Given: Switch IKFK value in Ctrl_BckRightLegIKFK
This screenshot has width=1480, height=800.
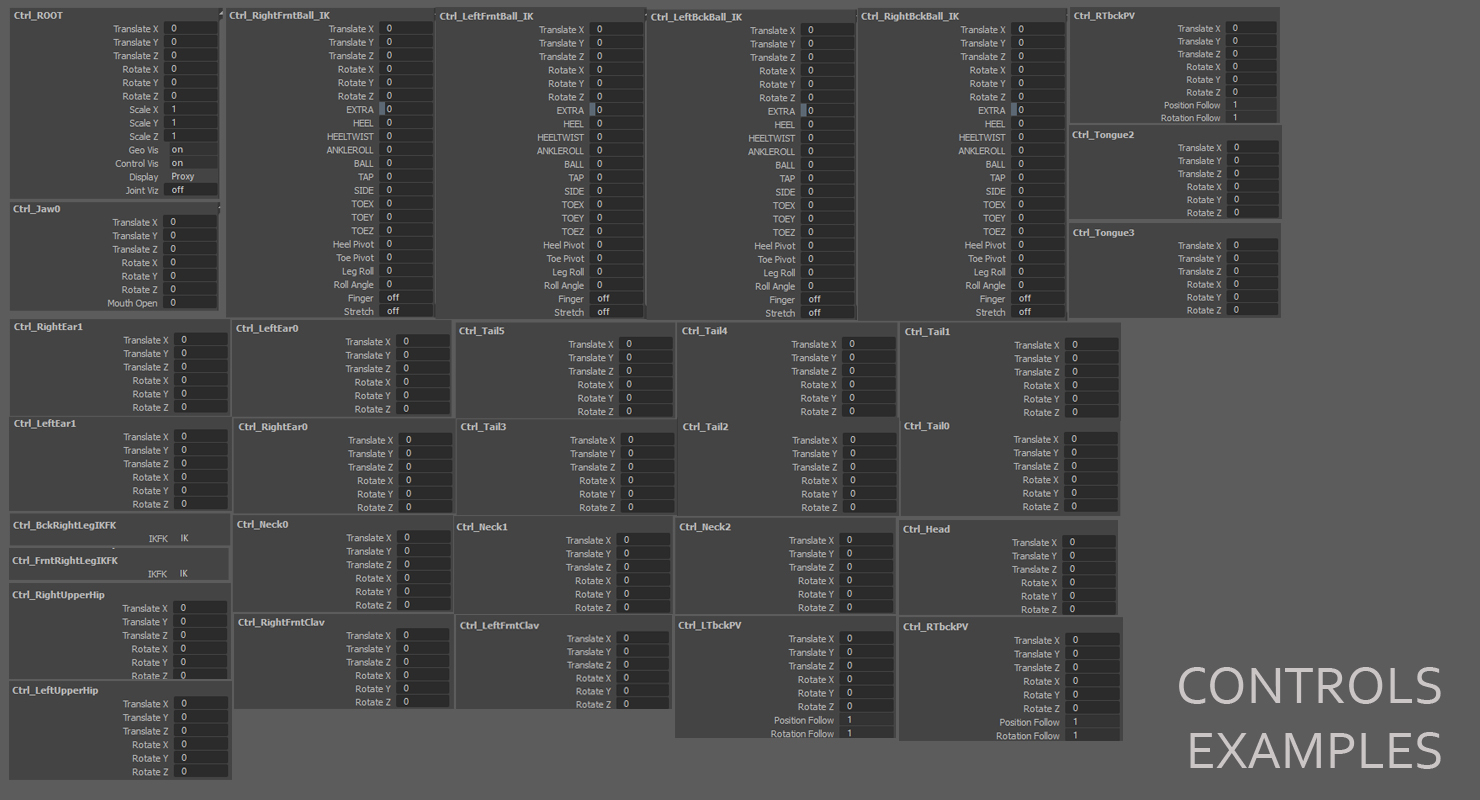Looking at the screenshot, I should (202, 538).
